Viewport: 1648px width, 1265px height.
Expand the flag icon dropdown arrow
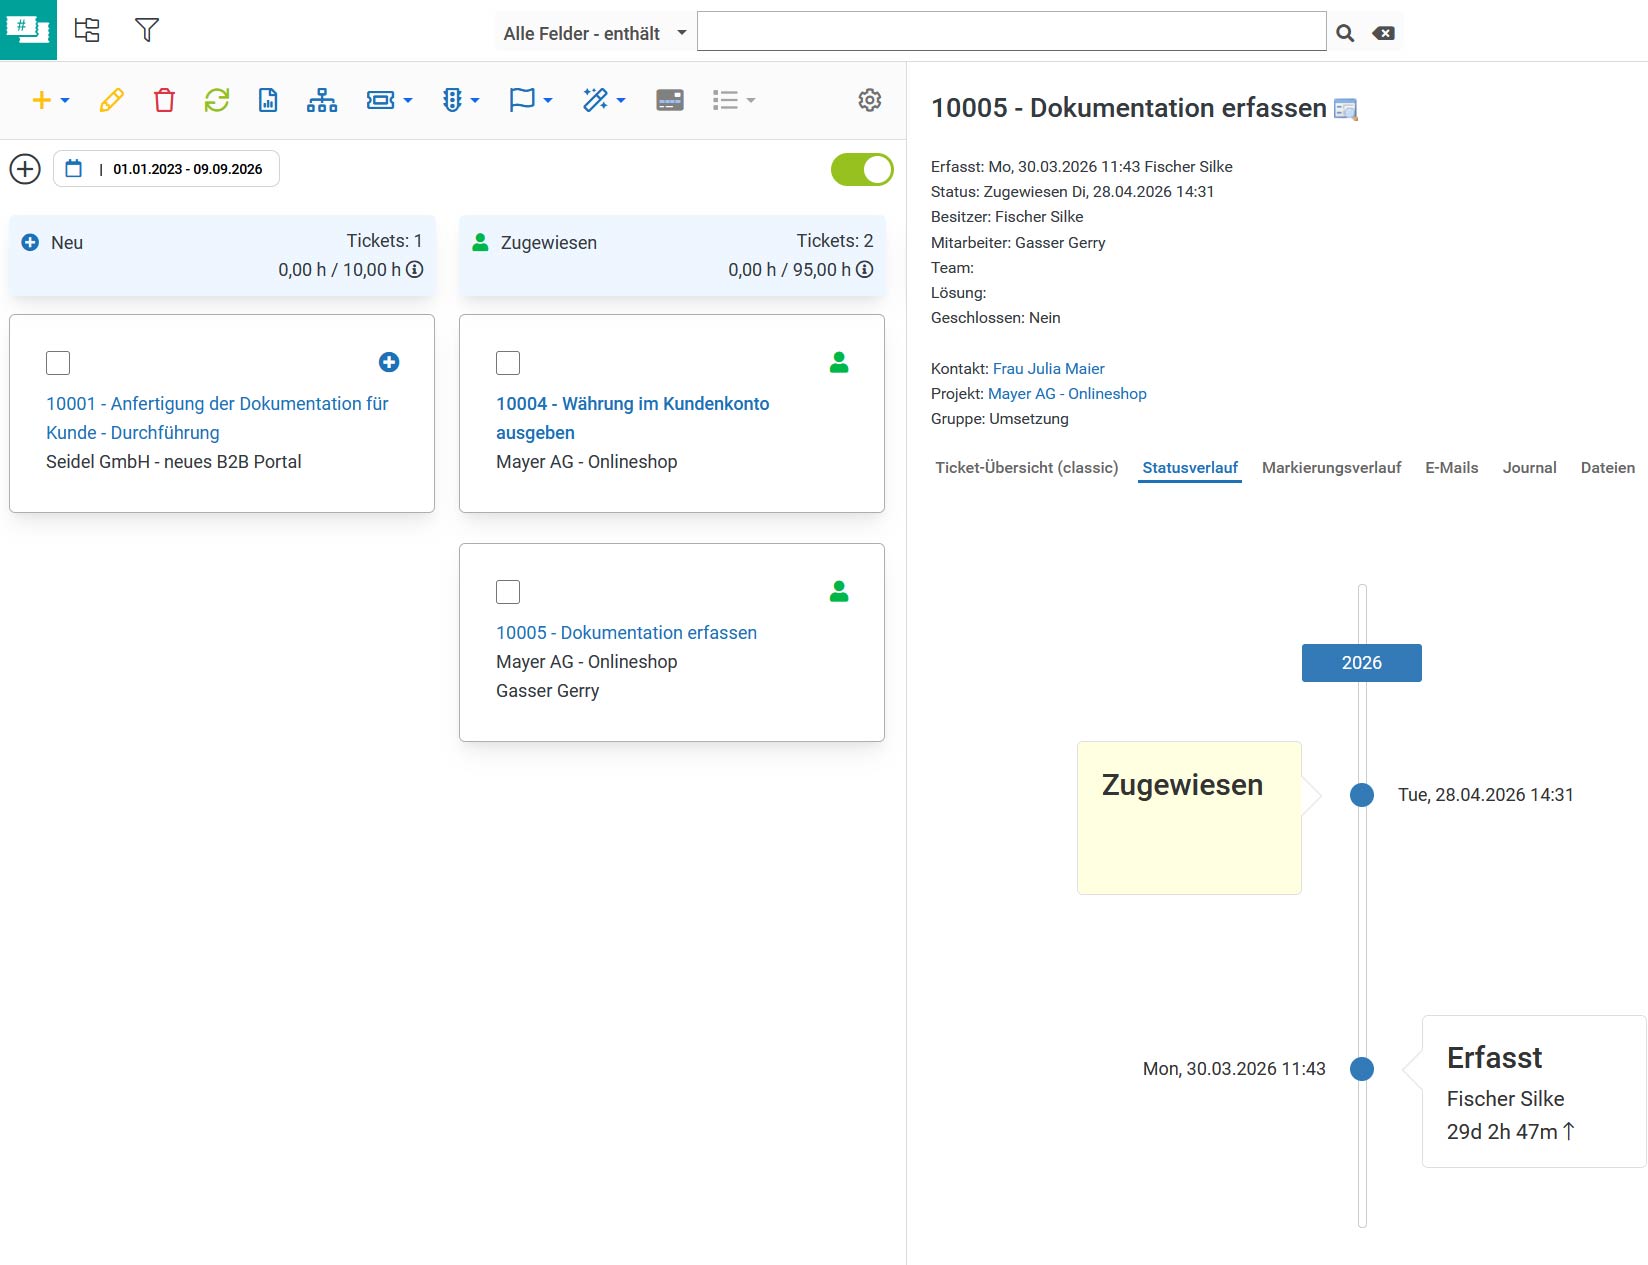(548, 101)
